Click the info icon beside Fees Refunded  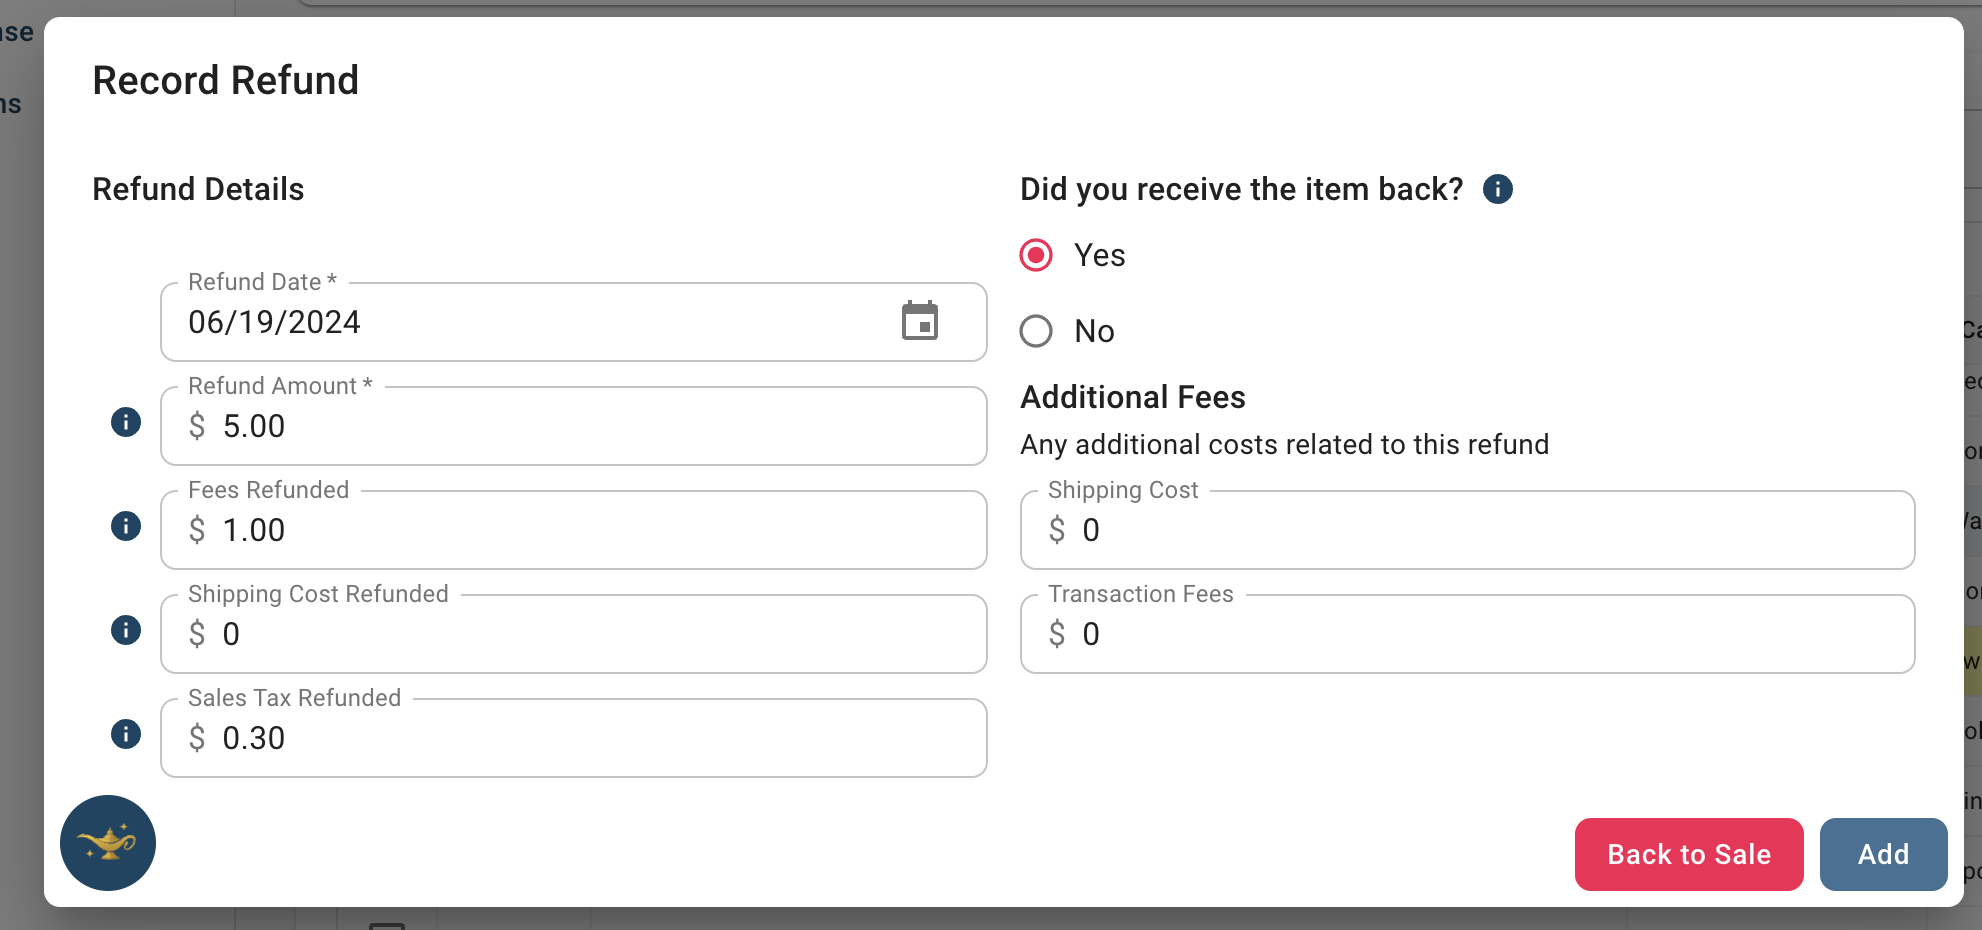coord(126,526)
